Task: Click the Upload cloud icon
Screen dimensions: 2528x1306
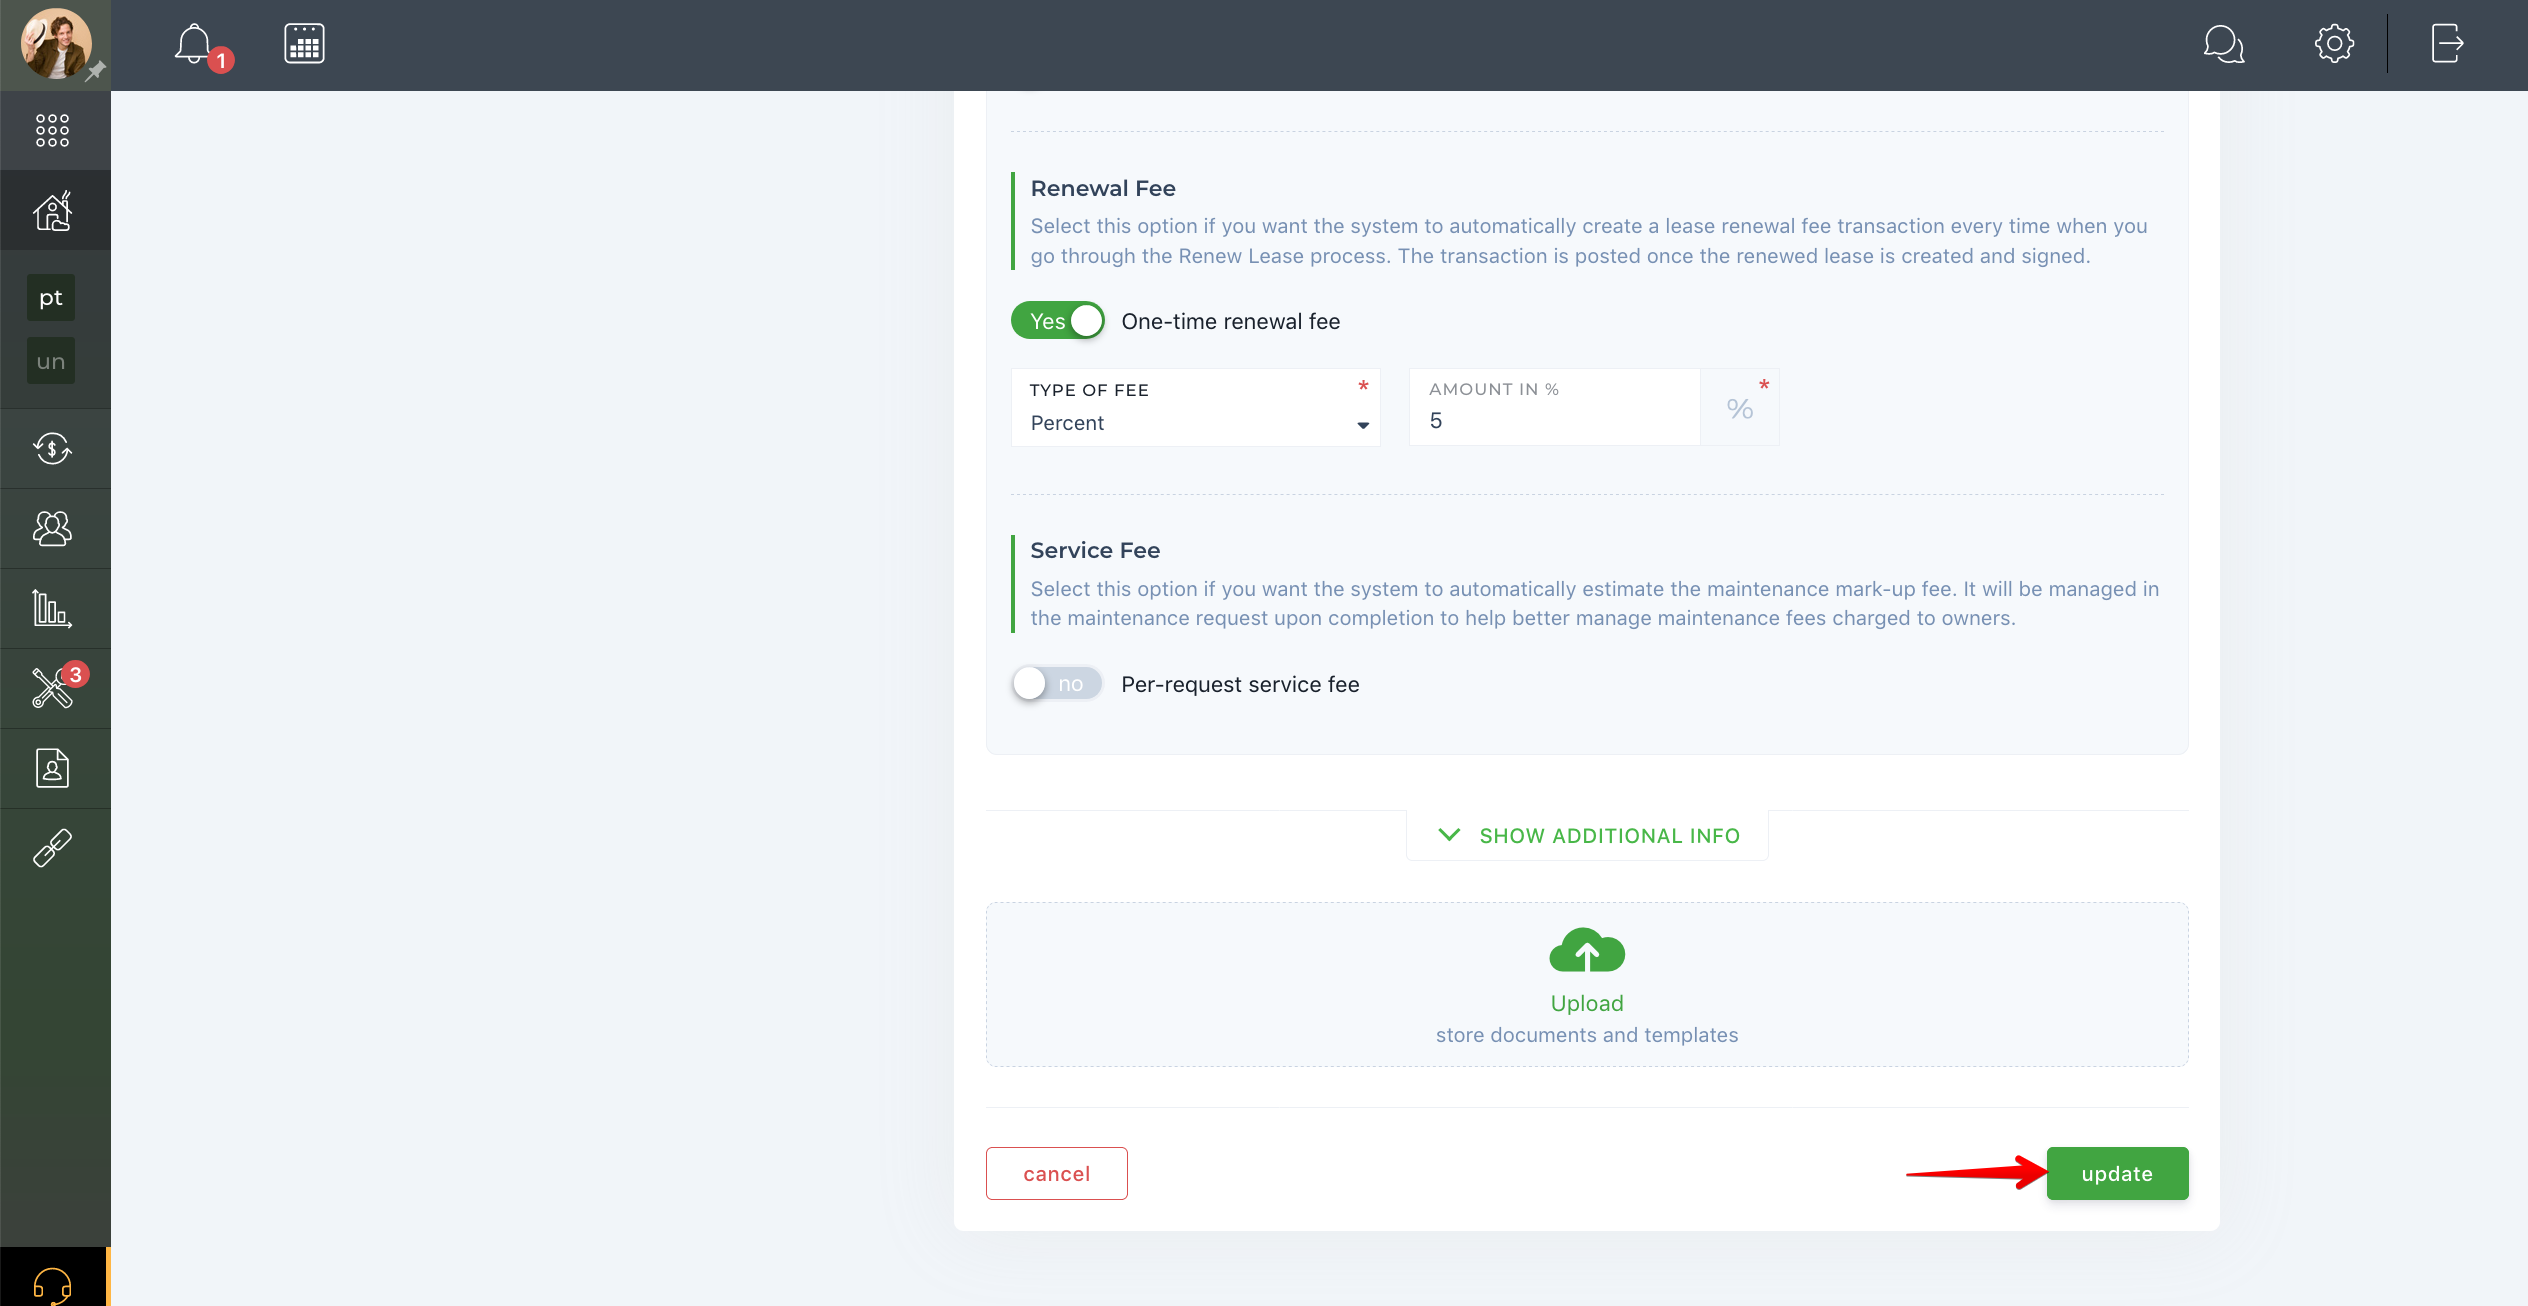Action: pos(1587,951)
